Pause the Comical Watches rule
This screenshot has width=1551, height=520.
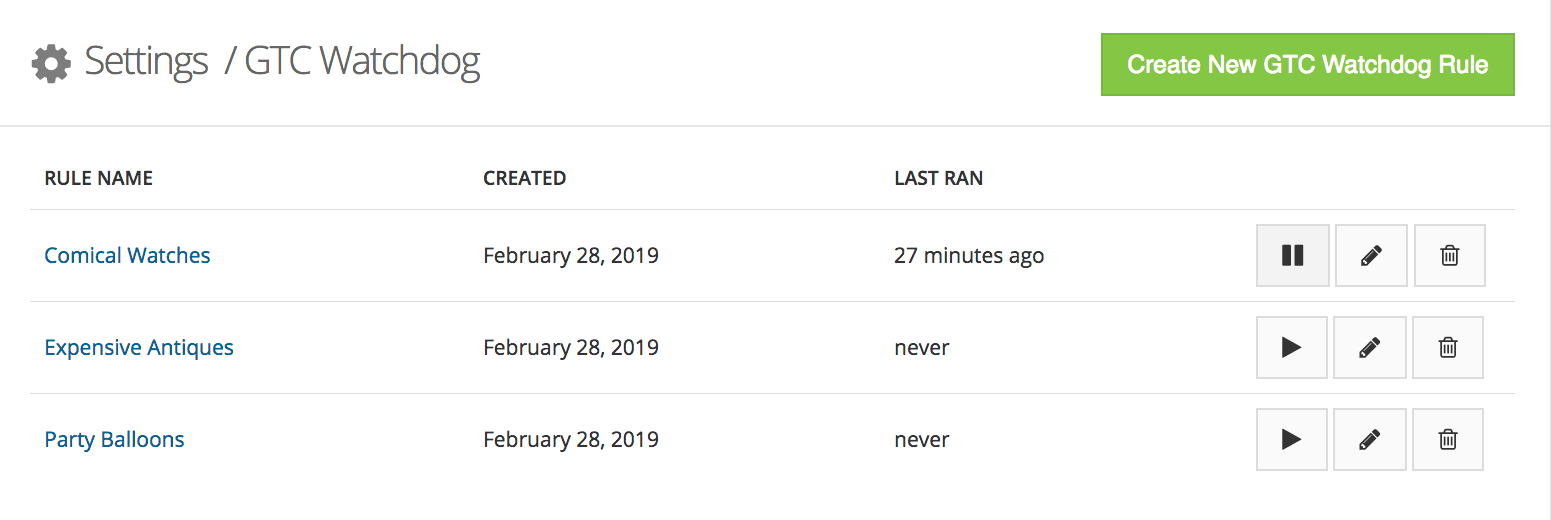pyautogui.click(x=1292, y=256)
